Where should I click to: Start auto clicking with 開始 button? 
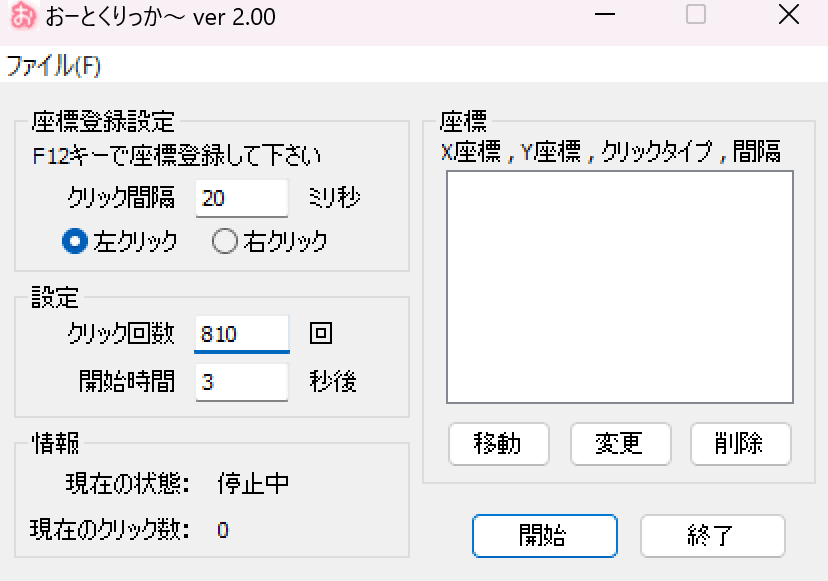click(x=544, y=536)
